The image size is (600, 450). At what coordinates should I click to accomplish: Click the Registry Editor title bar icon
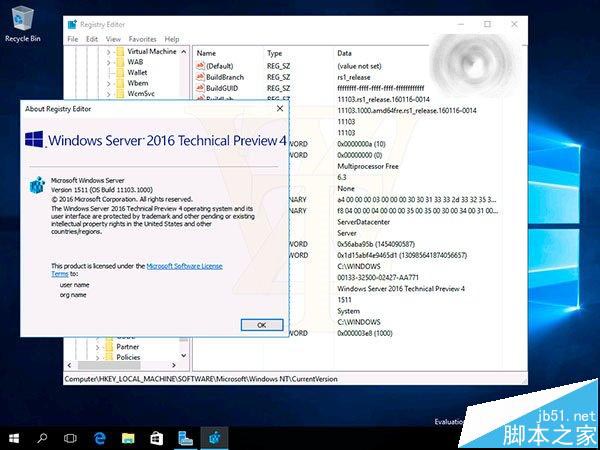[72, 24]
